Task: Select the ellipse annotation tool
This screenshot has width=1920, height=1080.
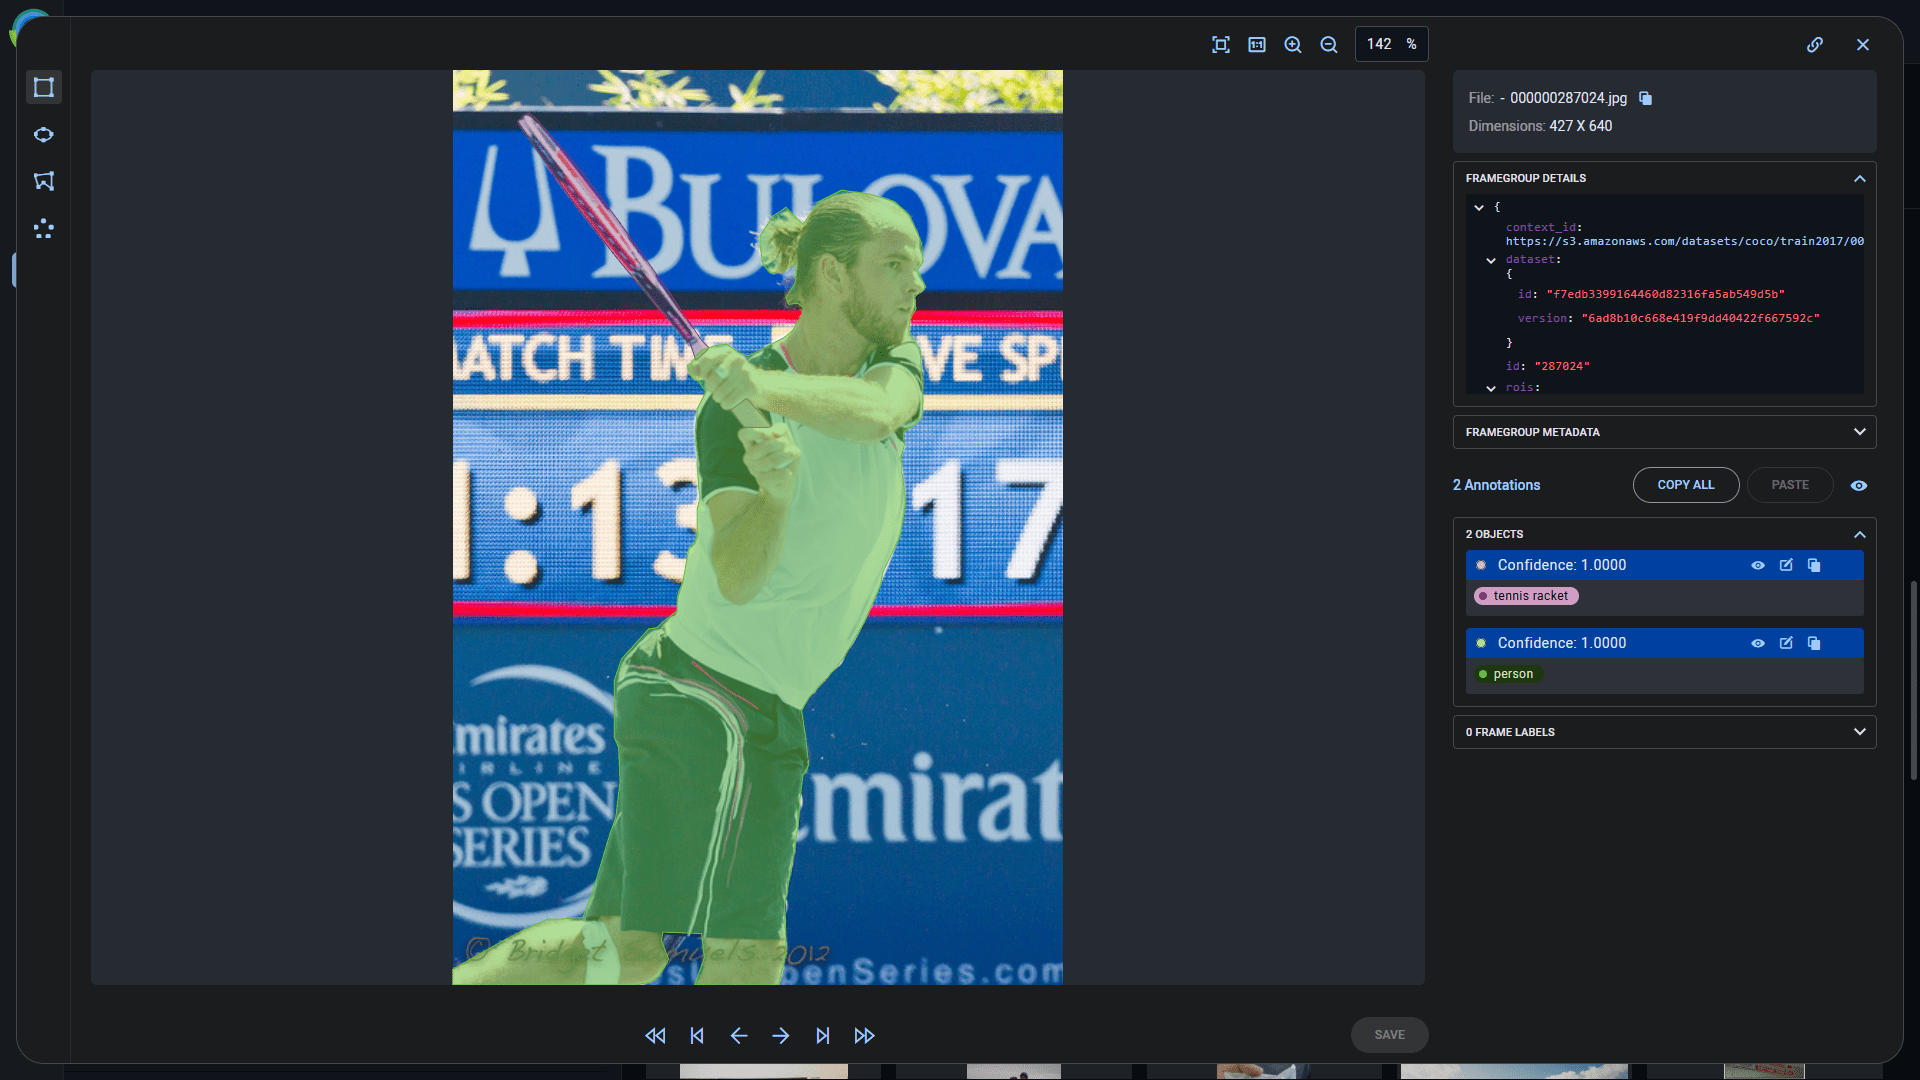Action: point(43,134)
